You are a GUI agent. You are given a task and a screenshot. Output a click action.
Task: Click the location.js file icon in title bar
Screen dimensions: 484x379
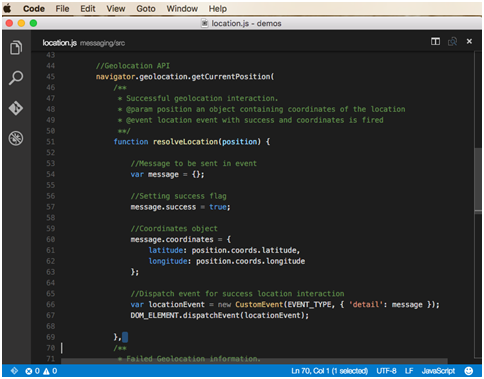204,23
